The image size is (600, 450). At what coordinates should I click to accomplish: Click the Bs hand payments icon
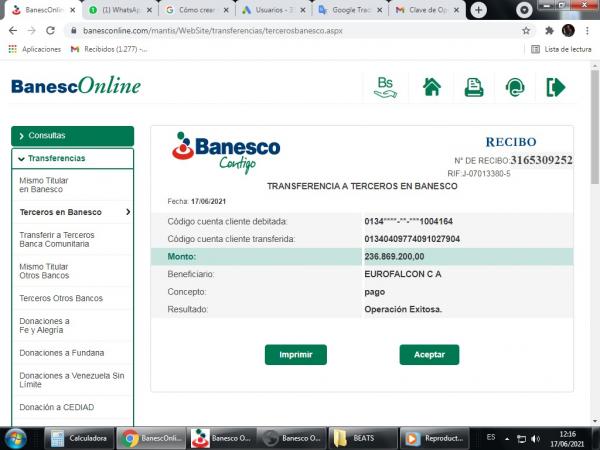(385, 87)
